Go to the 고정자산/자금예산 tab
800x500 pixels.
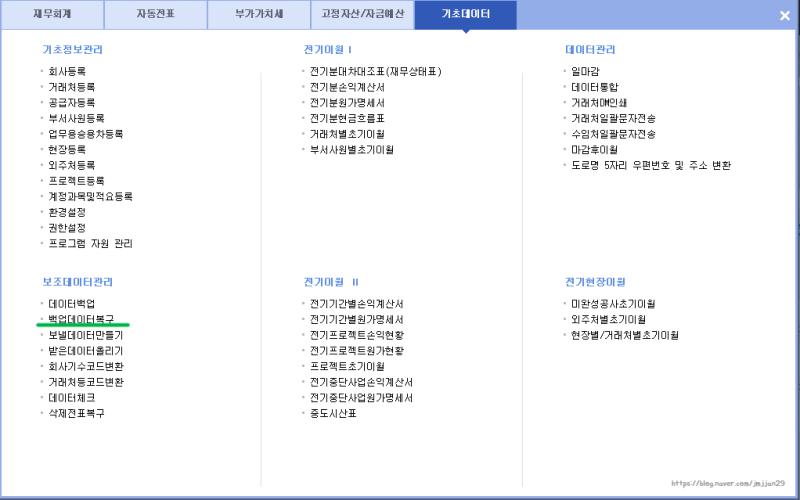pos(362,14)
